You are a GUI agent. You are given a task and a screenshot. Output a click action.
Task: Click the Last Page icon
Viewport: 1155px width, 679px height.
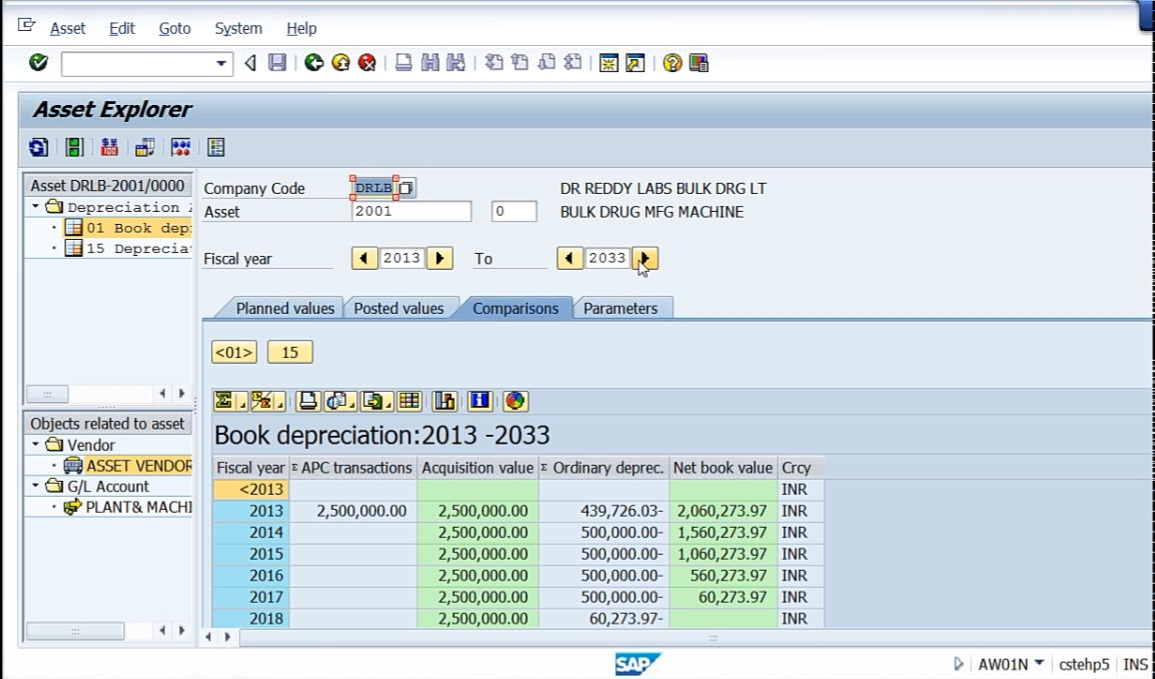572,63
